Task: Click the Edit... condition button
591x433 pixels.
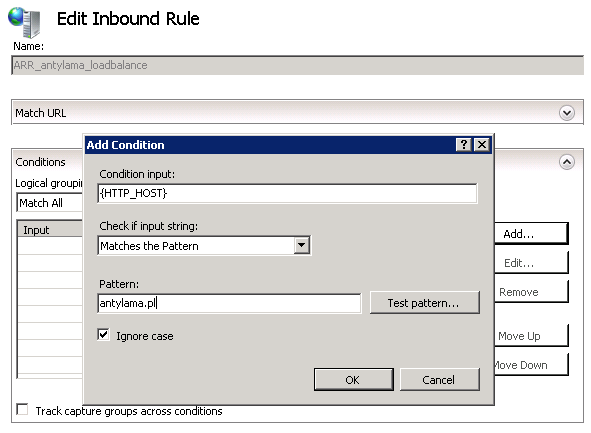Action: (x=531, y=263)
